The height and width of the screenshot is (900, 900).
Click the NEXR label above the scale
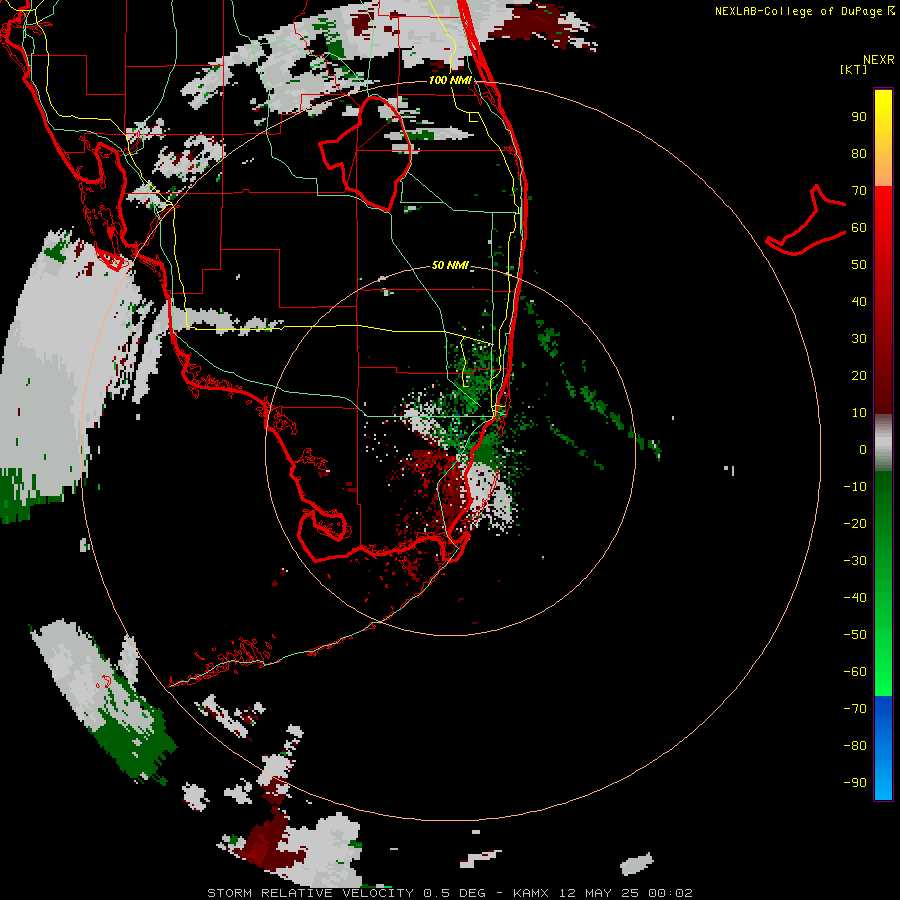click(878, 60)
